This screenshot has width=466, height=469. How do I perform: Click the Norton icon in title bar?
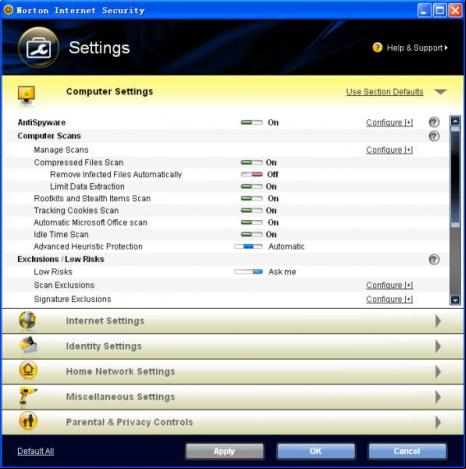click(x=8, y=10)
